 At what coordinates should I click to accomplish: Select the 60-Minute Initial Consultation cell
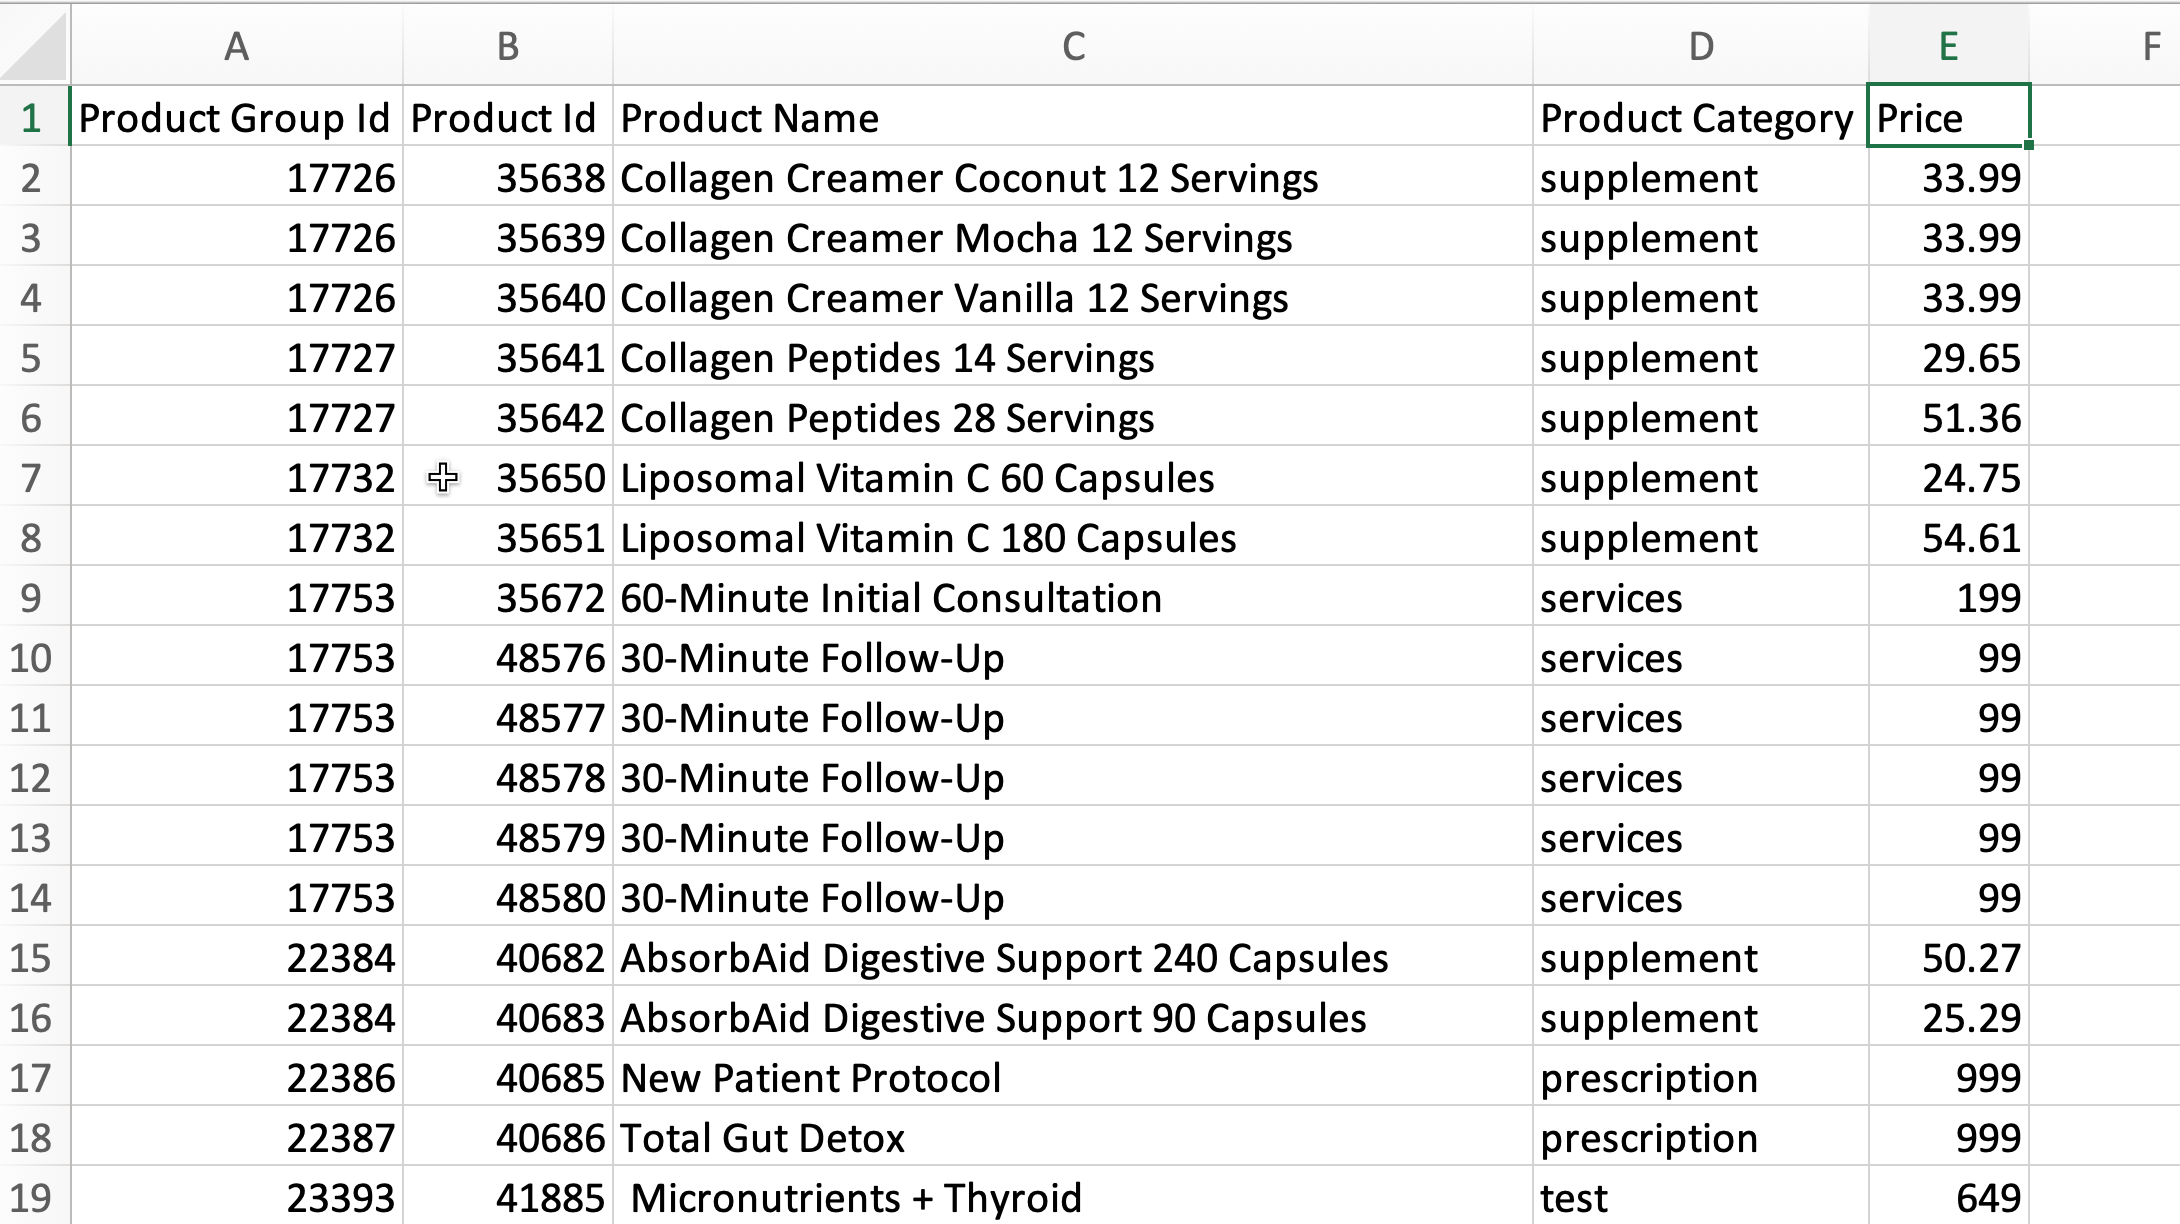click(x=1073, y=598)
